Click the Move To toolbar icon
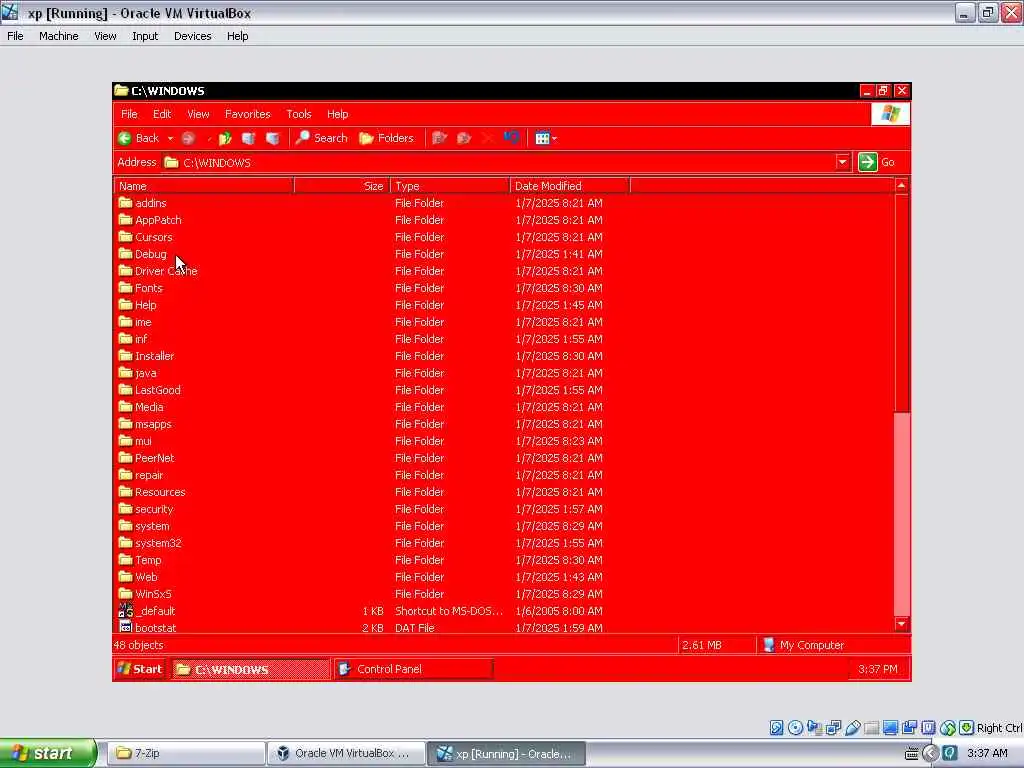Image resolution: width=1024 pixels, height=768 pixels. (x=440, y=138)
